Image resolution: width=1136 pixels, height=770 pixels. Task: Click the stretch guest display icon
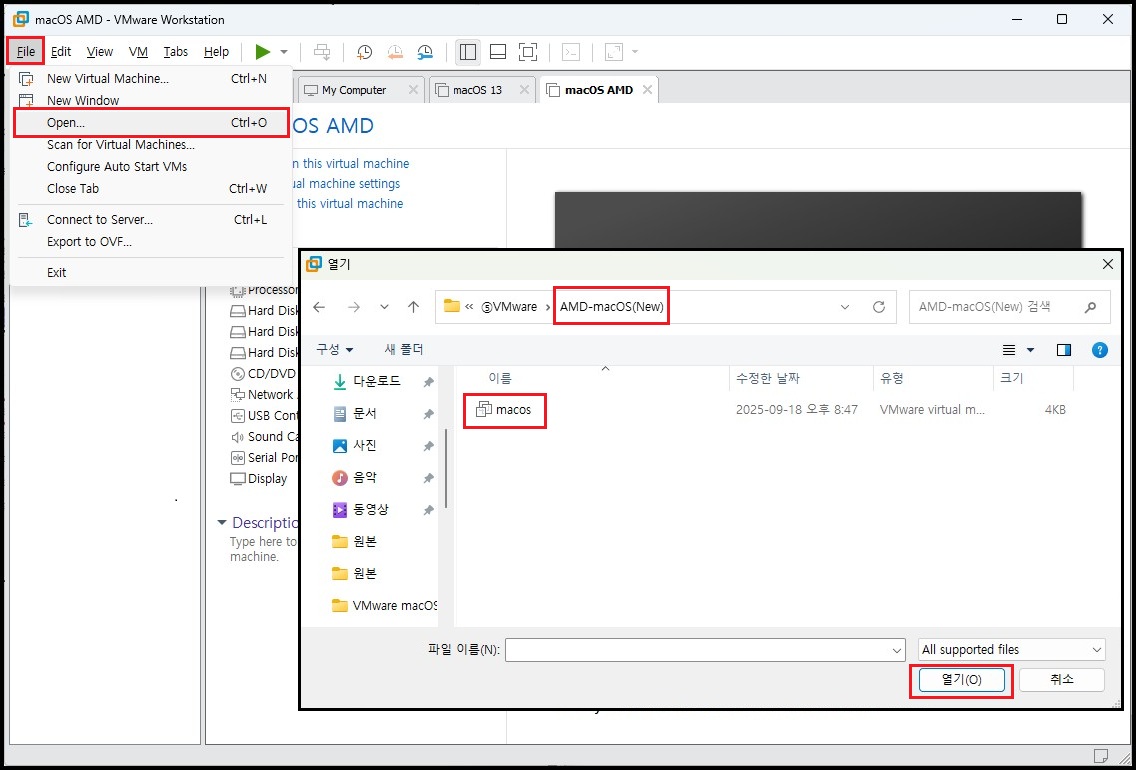pyautogui.click(x=614, y=51)
